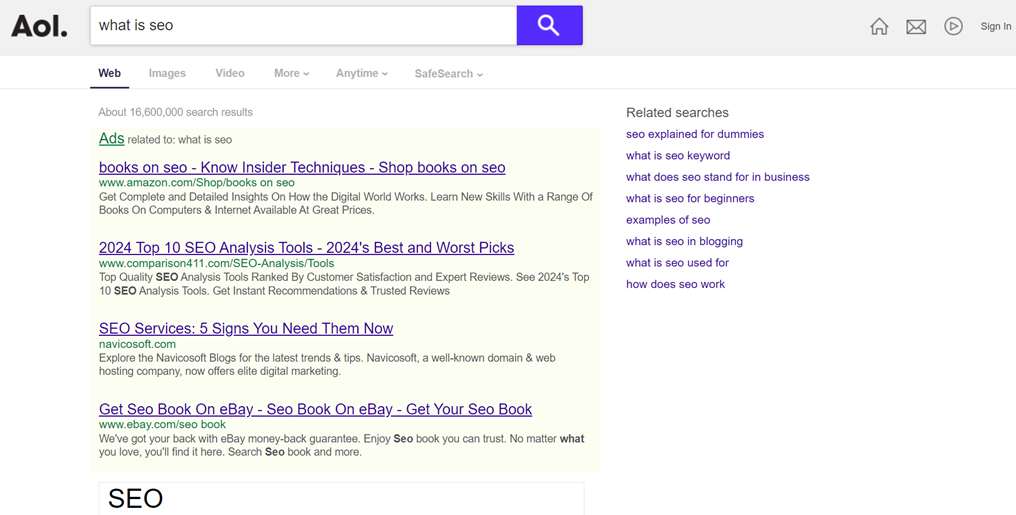Open '2024 Top 10 SEO Analysis Tools' ad
Screen dimensions: 1016x515
[306, 247]
